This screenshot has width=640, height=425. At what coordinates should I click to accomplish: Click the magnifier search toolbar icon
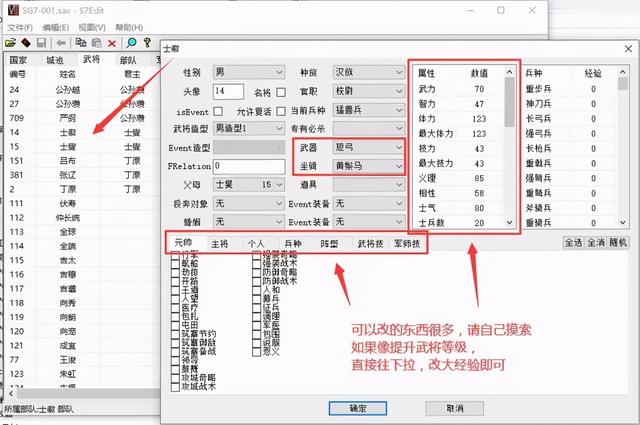pyautogui.click(x=131, y=43)
